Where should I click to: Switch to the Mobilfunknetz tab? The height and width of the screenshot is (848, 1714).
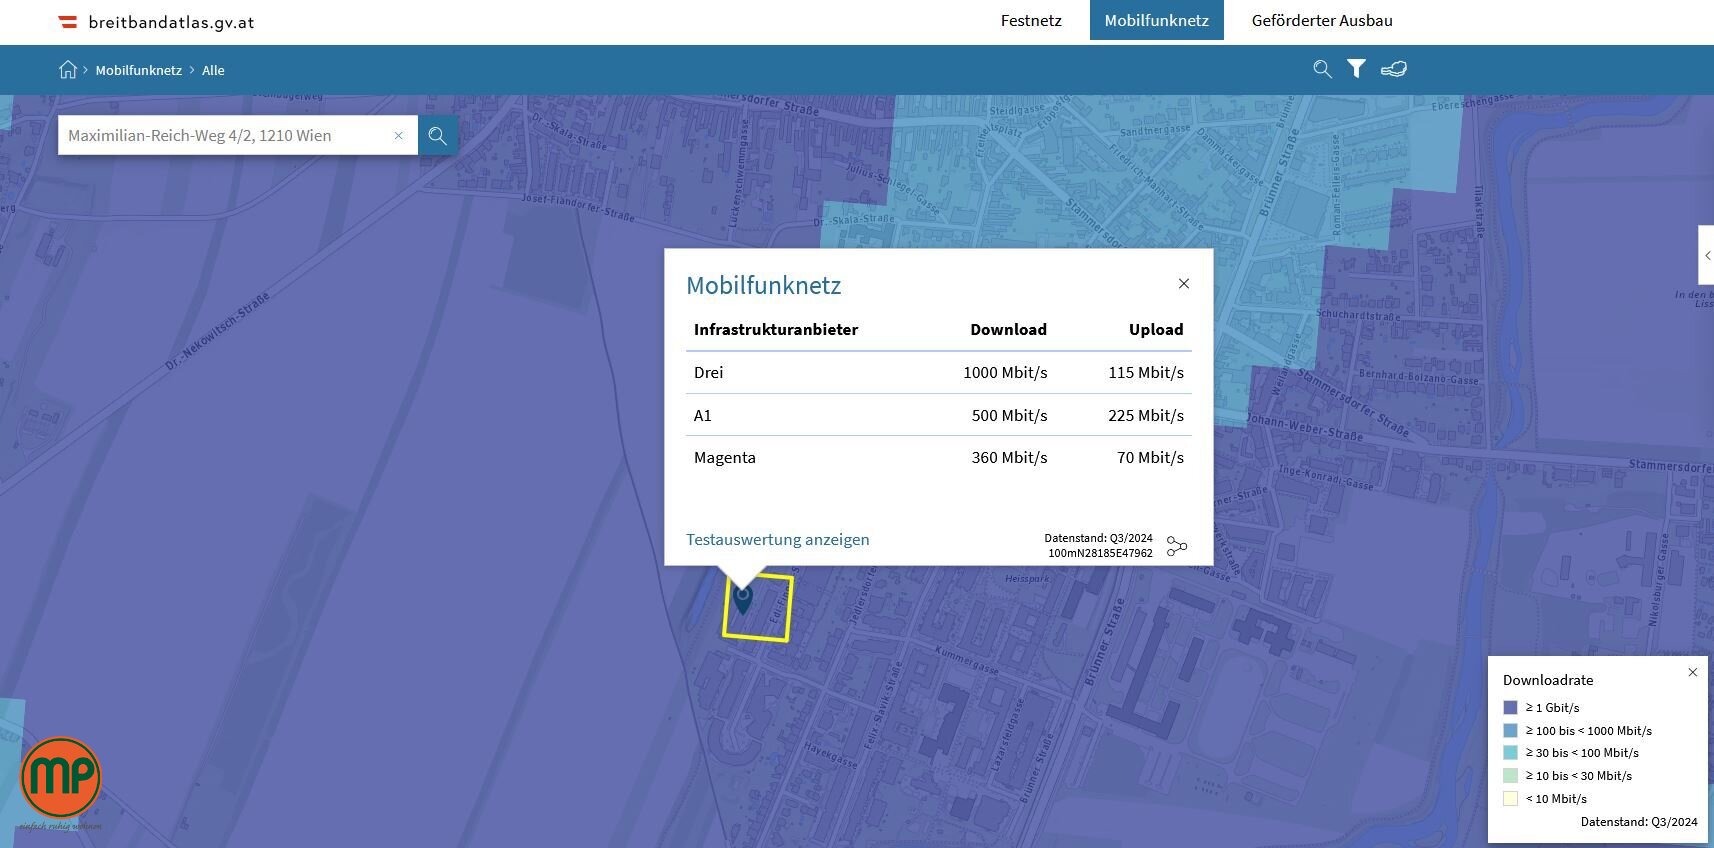click(1157, 20)
